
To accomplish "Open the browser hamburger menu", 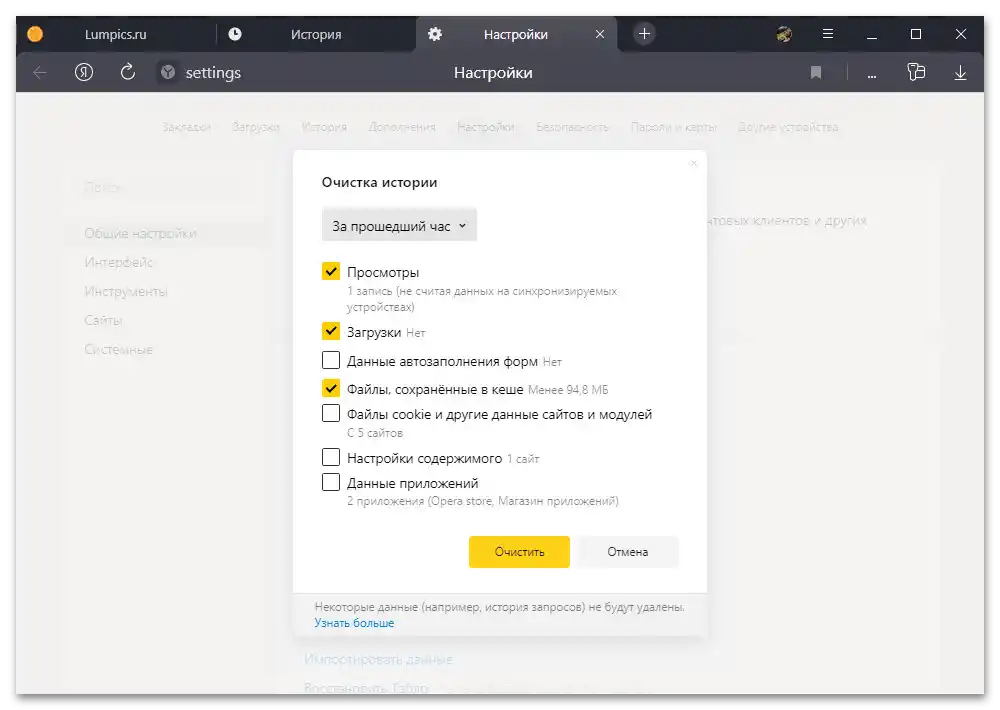I will (828, 34).
